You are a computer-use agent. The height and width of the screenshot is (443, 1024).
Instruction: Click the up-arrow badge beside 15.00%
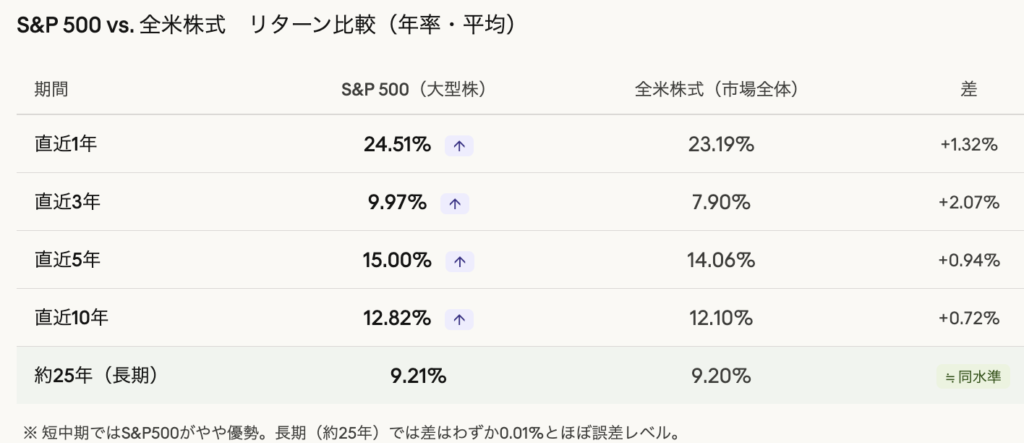459,261
